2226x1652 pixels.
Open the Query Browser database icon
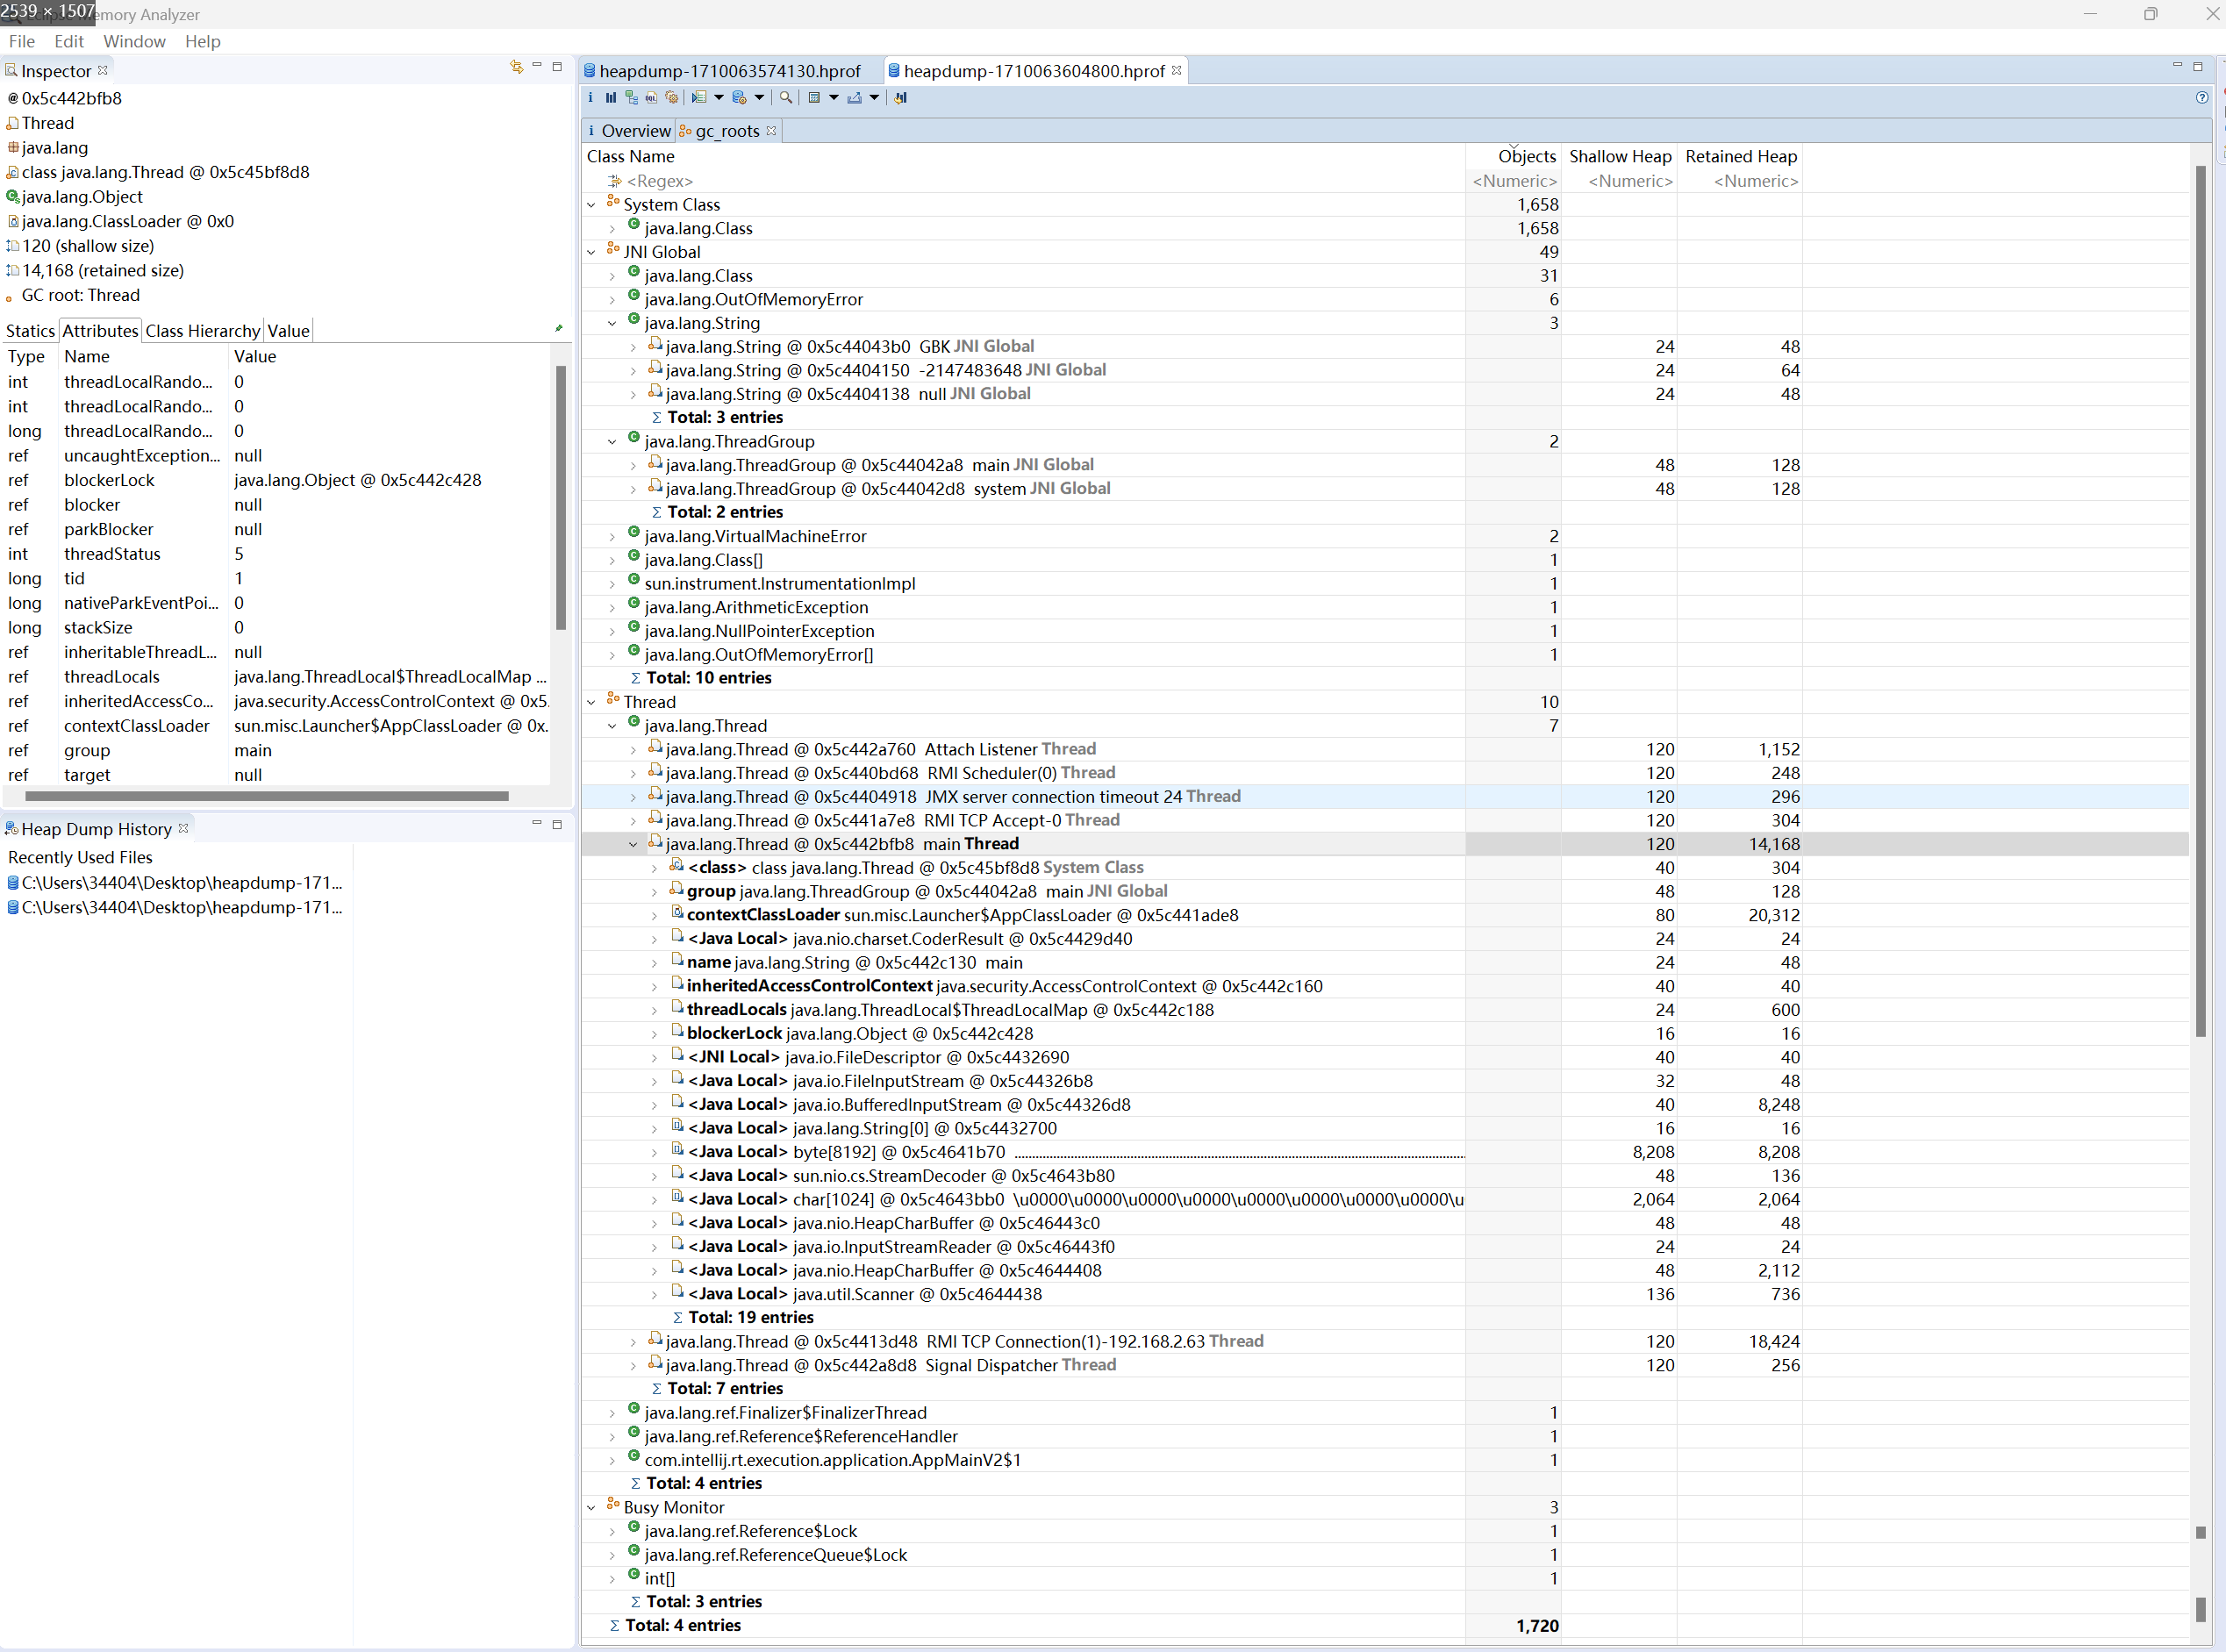pyautogui.click(x=739, y=97)
